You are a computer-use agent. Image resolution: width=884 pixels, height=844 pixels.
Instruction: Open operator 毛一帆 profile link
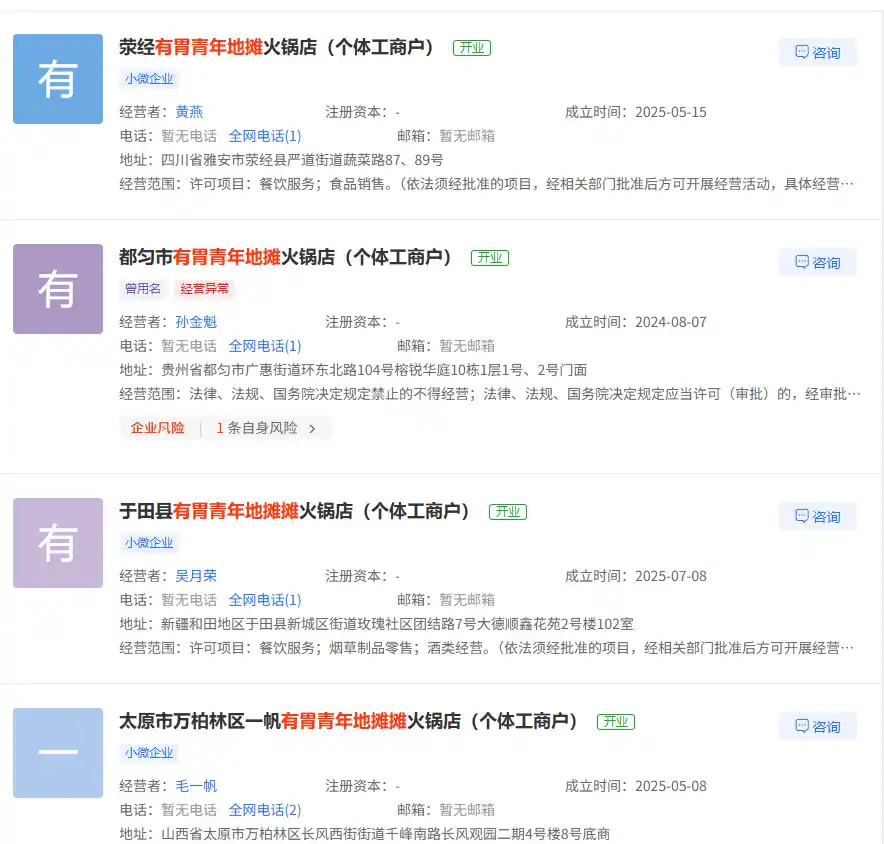(196, 786)
